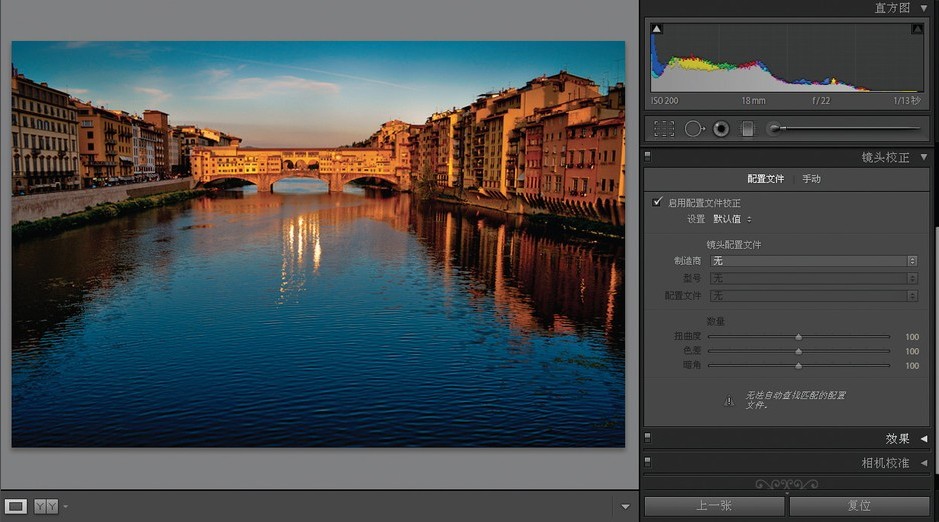Click the 暗角 slider handle
The width and height of the screenshot is (939, 522).
[798, 366]
